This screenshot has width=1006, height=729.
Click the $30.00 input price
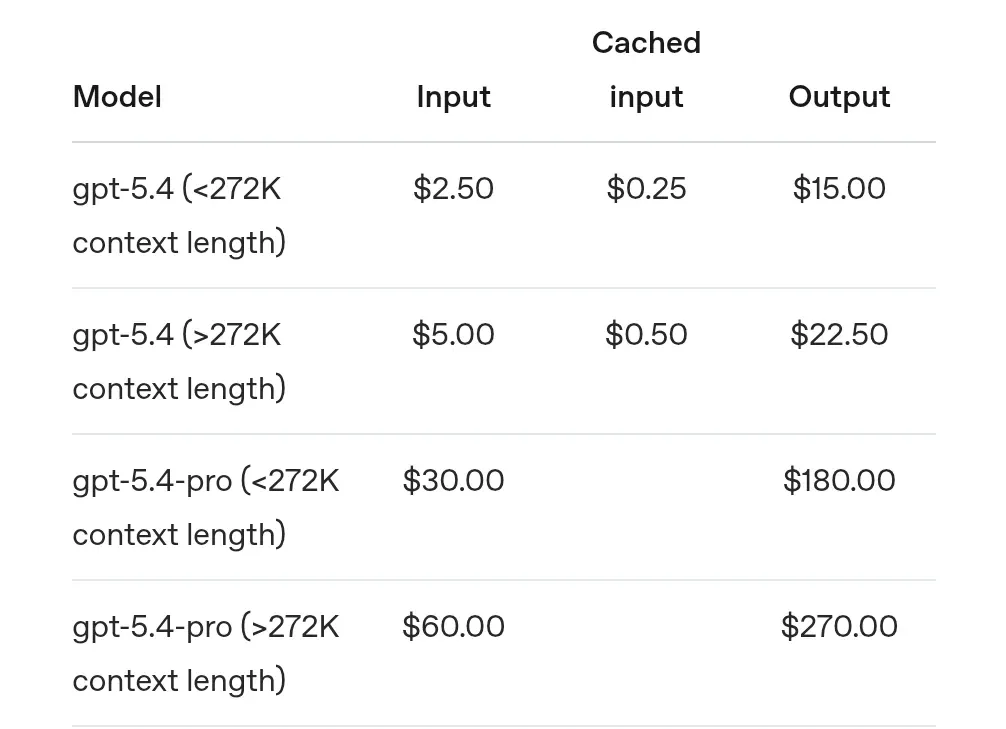[453, 481]
